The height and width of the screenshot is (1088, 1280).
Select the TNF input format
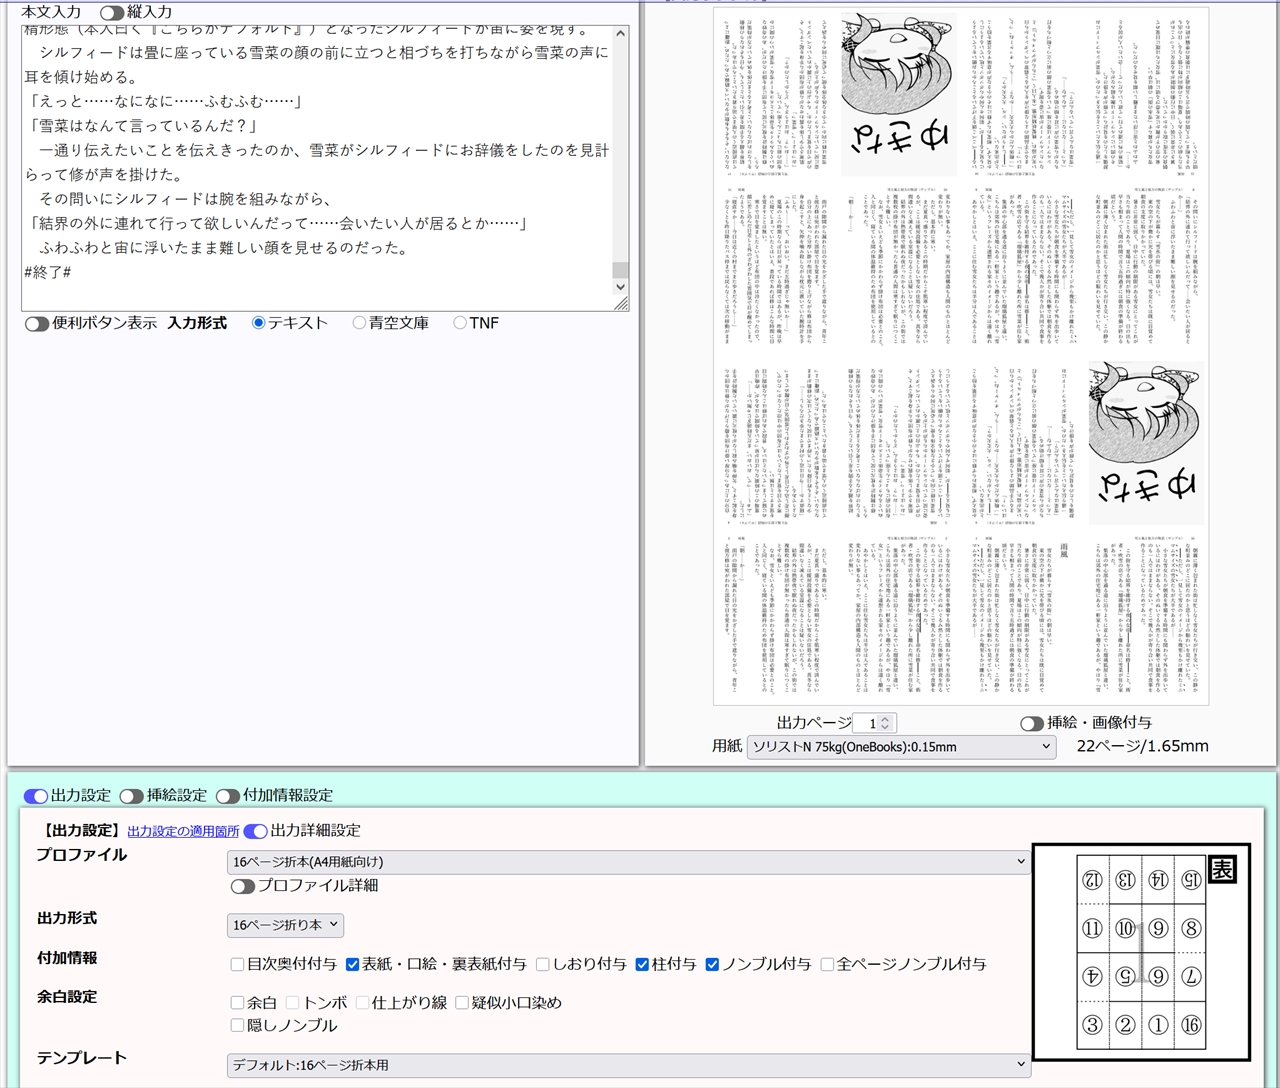(459, 322)
